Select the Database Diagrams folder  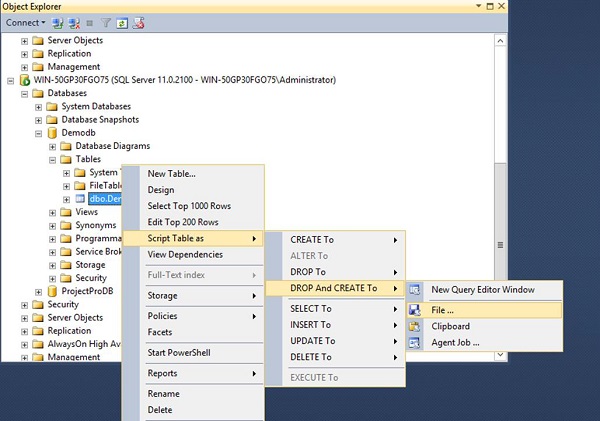coord(112,146)
